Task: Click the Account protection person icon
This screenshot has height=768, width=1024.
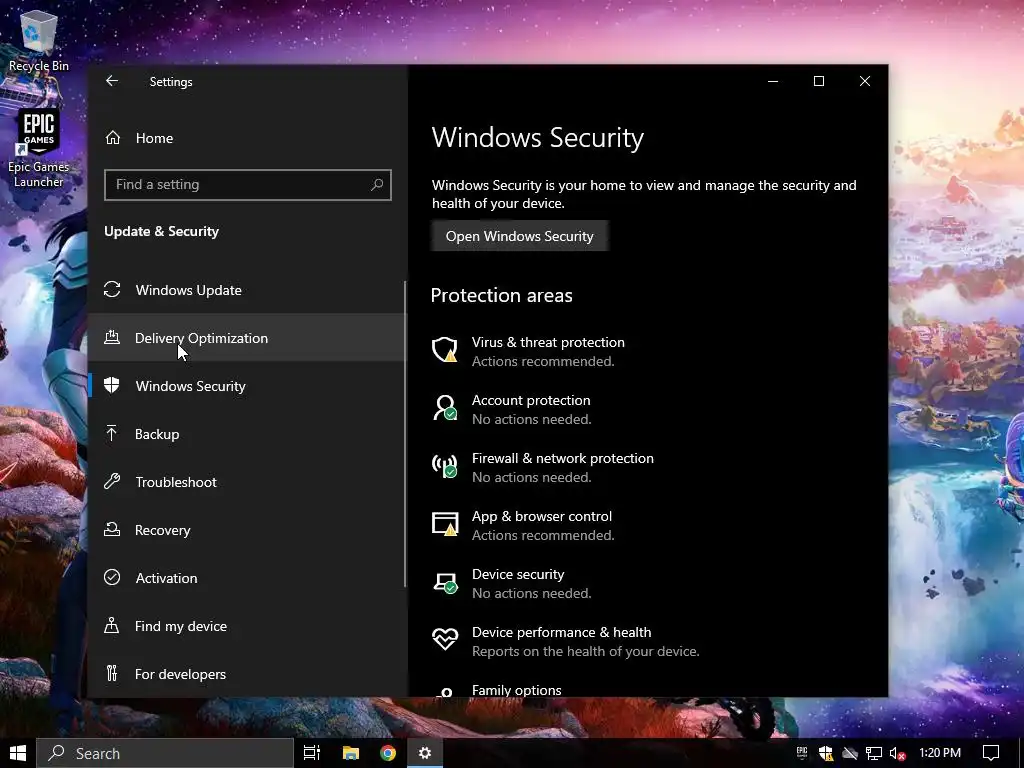Action: 445,408
